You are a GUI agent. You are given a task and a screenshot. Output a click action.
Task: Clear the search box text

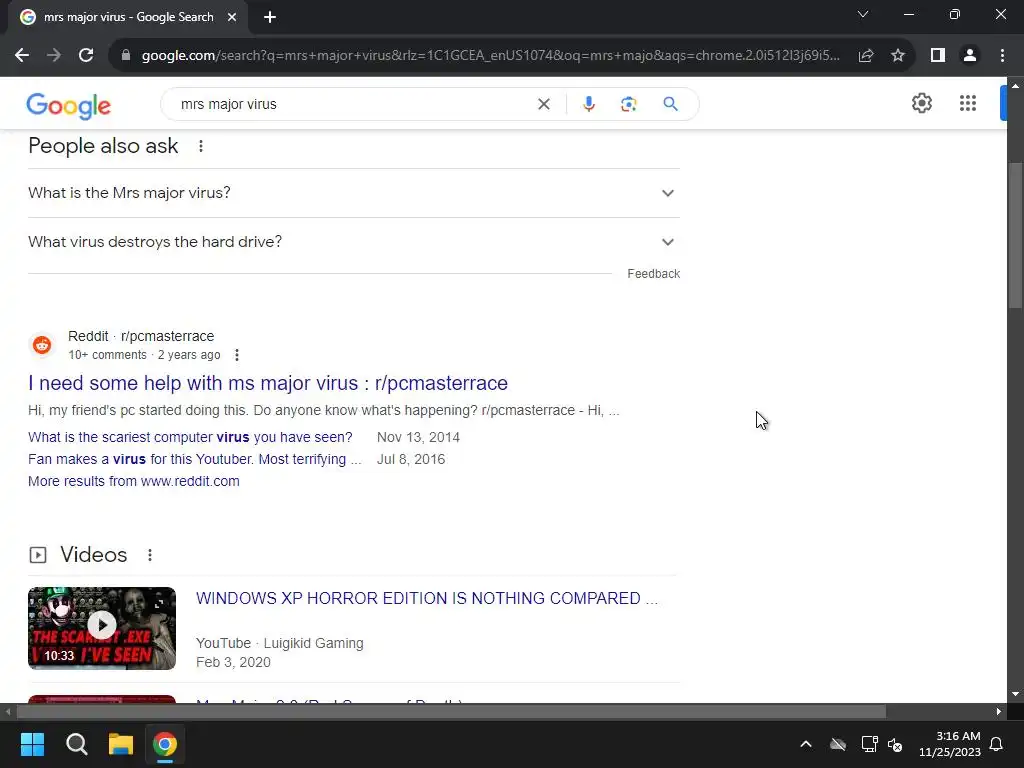coord(543,104)
